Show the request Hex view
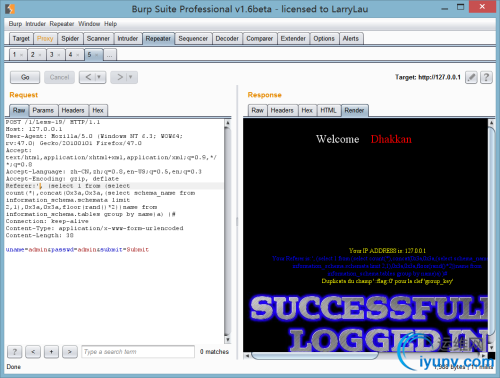 pyautogui.click(x=98, y=110)
